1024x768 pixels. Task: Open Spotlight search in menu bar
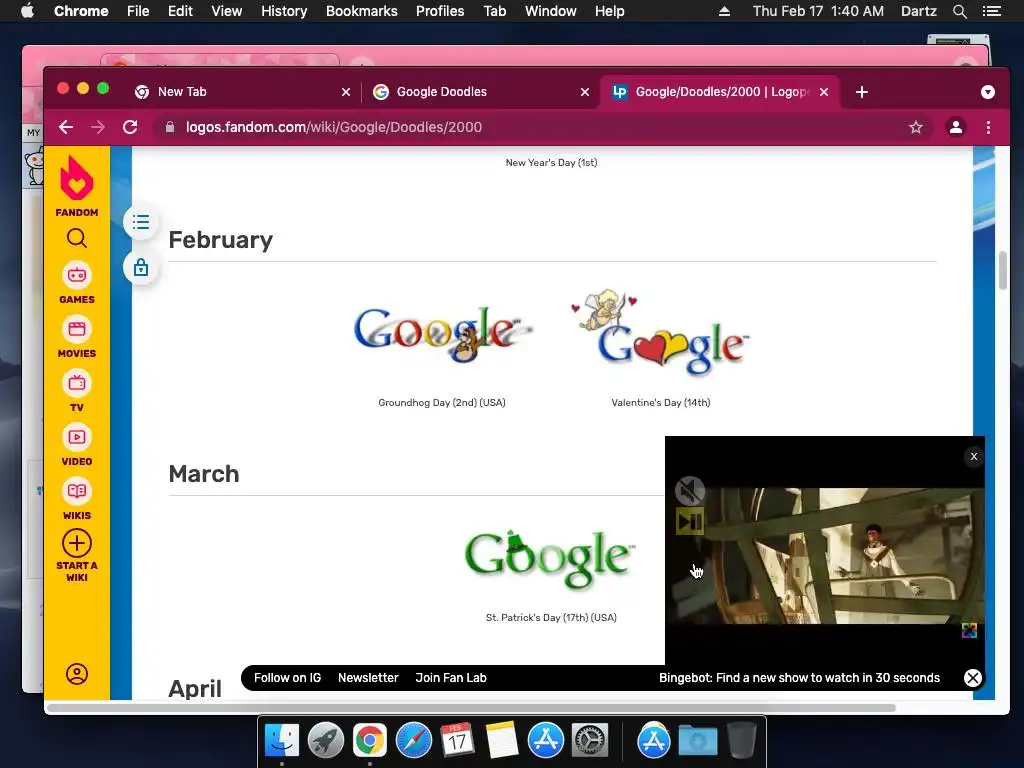pyautogui.click(x=959, y=11)
